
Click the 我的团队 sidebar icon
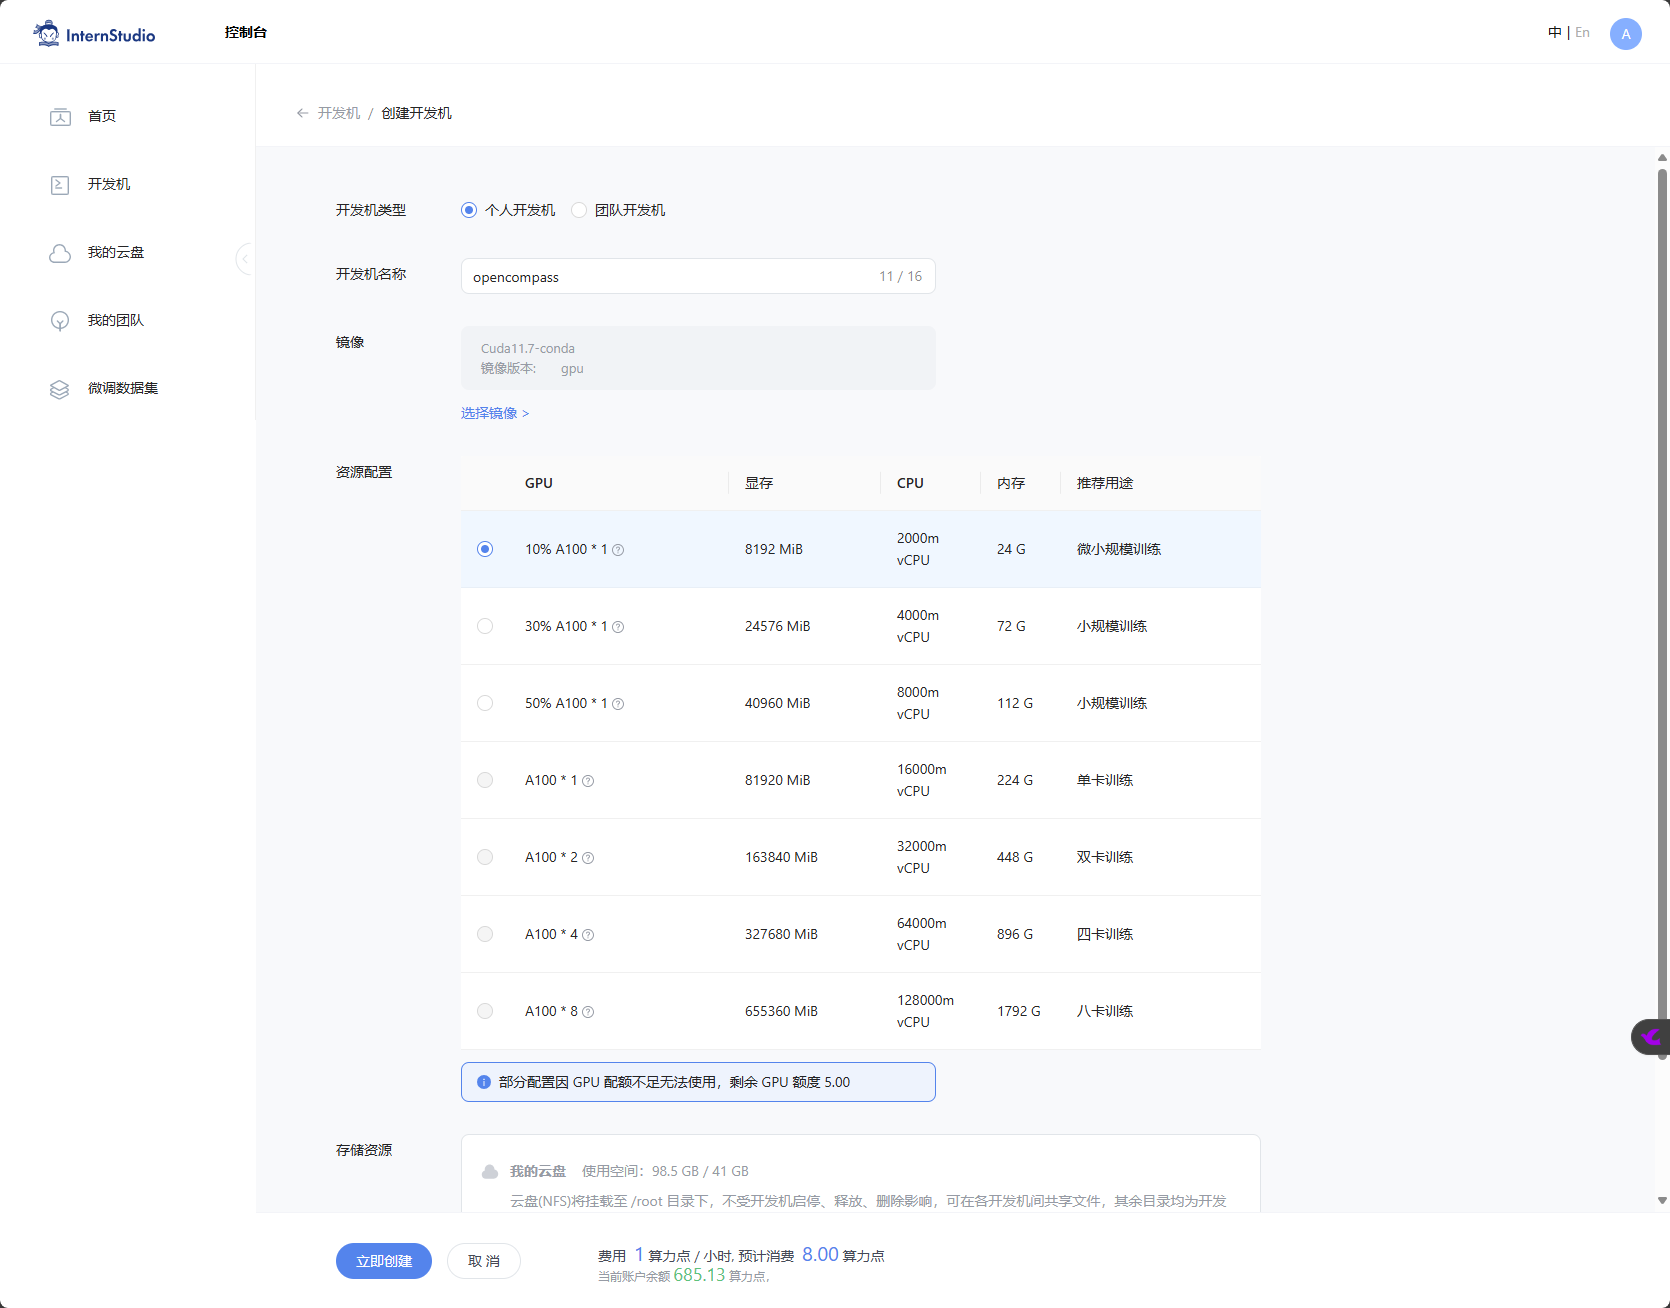pyautogui.click(x=60, y=321)
